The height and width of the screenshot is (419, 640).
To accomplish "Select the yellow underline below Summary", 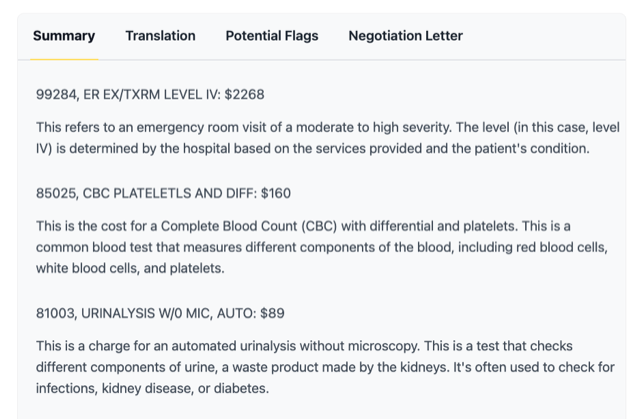I will coord(64,60).
